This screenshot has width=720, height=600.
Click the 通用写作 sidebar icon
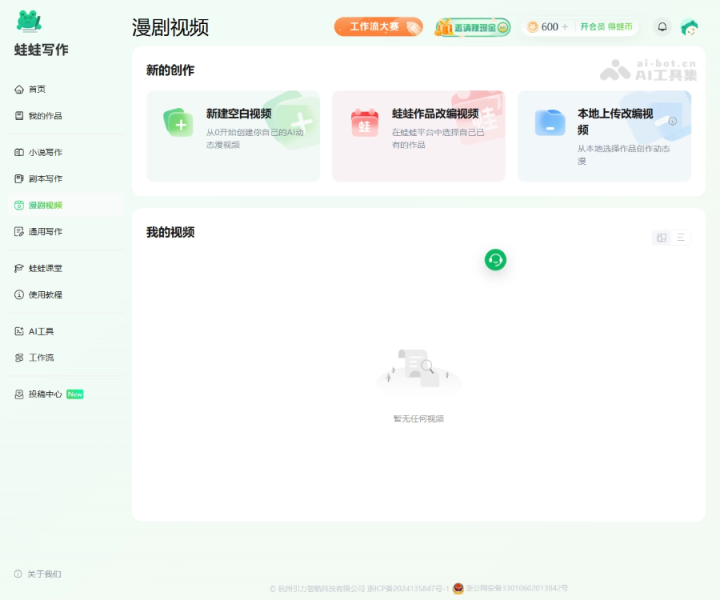pyautogui.click(x=19, y=231)
